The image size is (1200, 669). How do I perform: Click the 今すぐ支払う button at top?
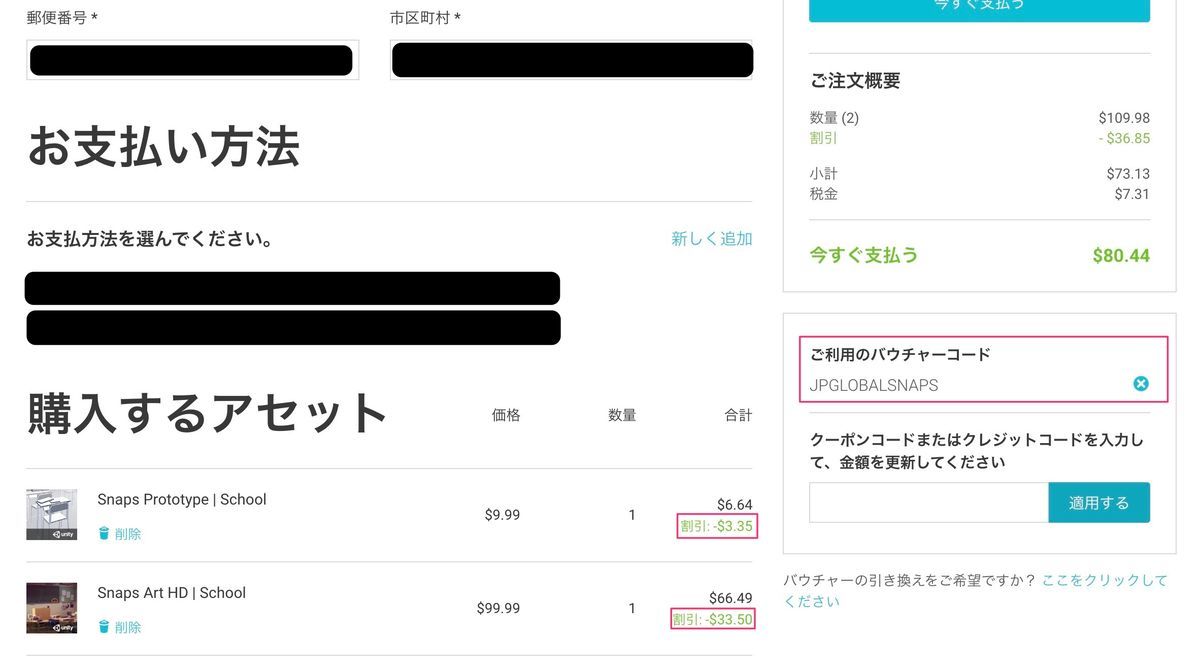click(x=979, y=8)
